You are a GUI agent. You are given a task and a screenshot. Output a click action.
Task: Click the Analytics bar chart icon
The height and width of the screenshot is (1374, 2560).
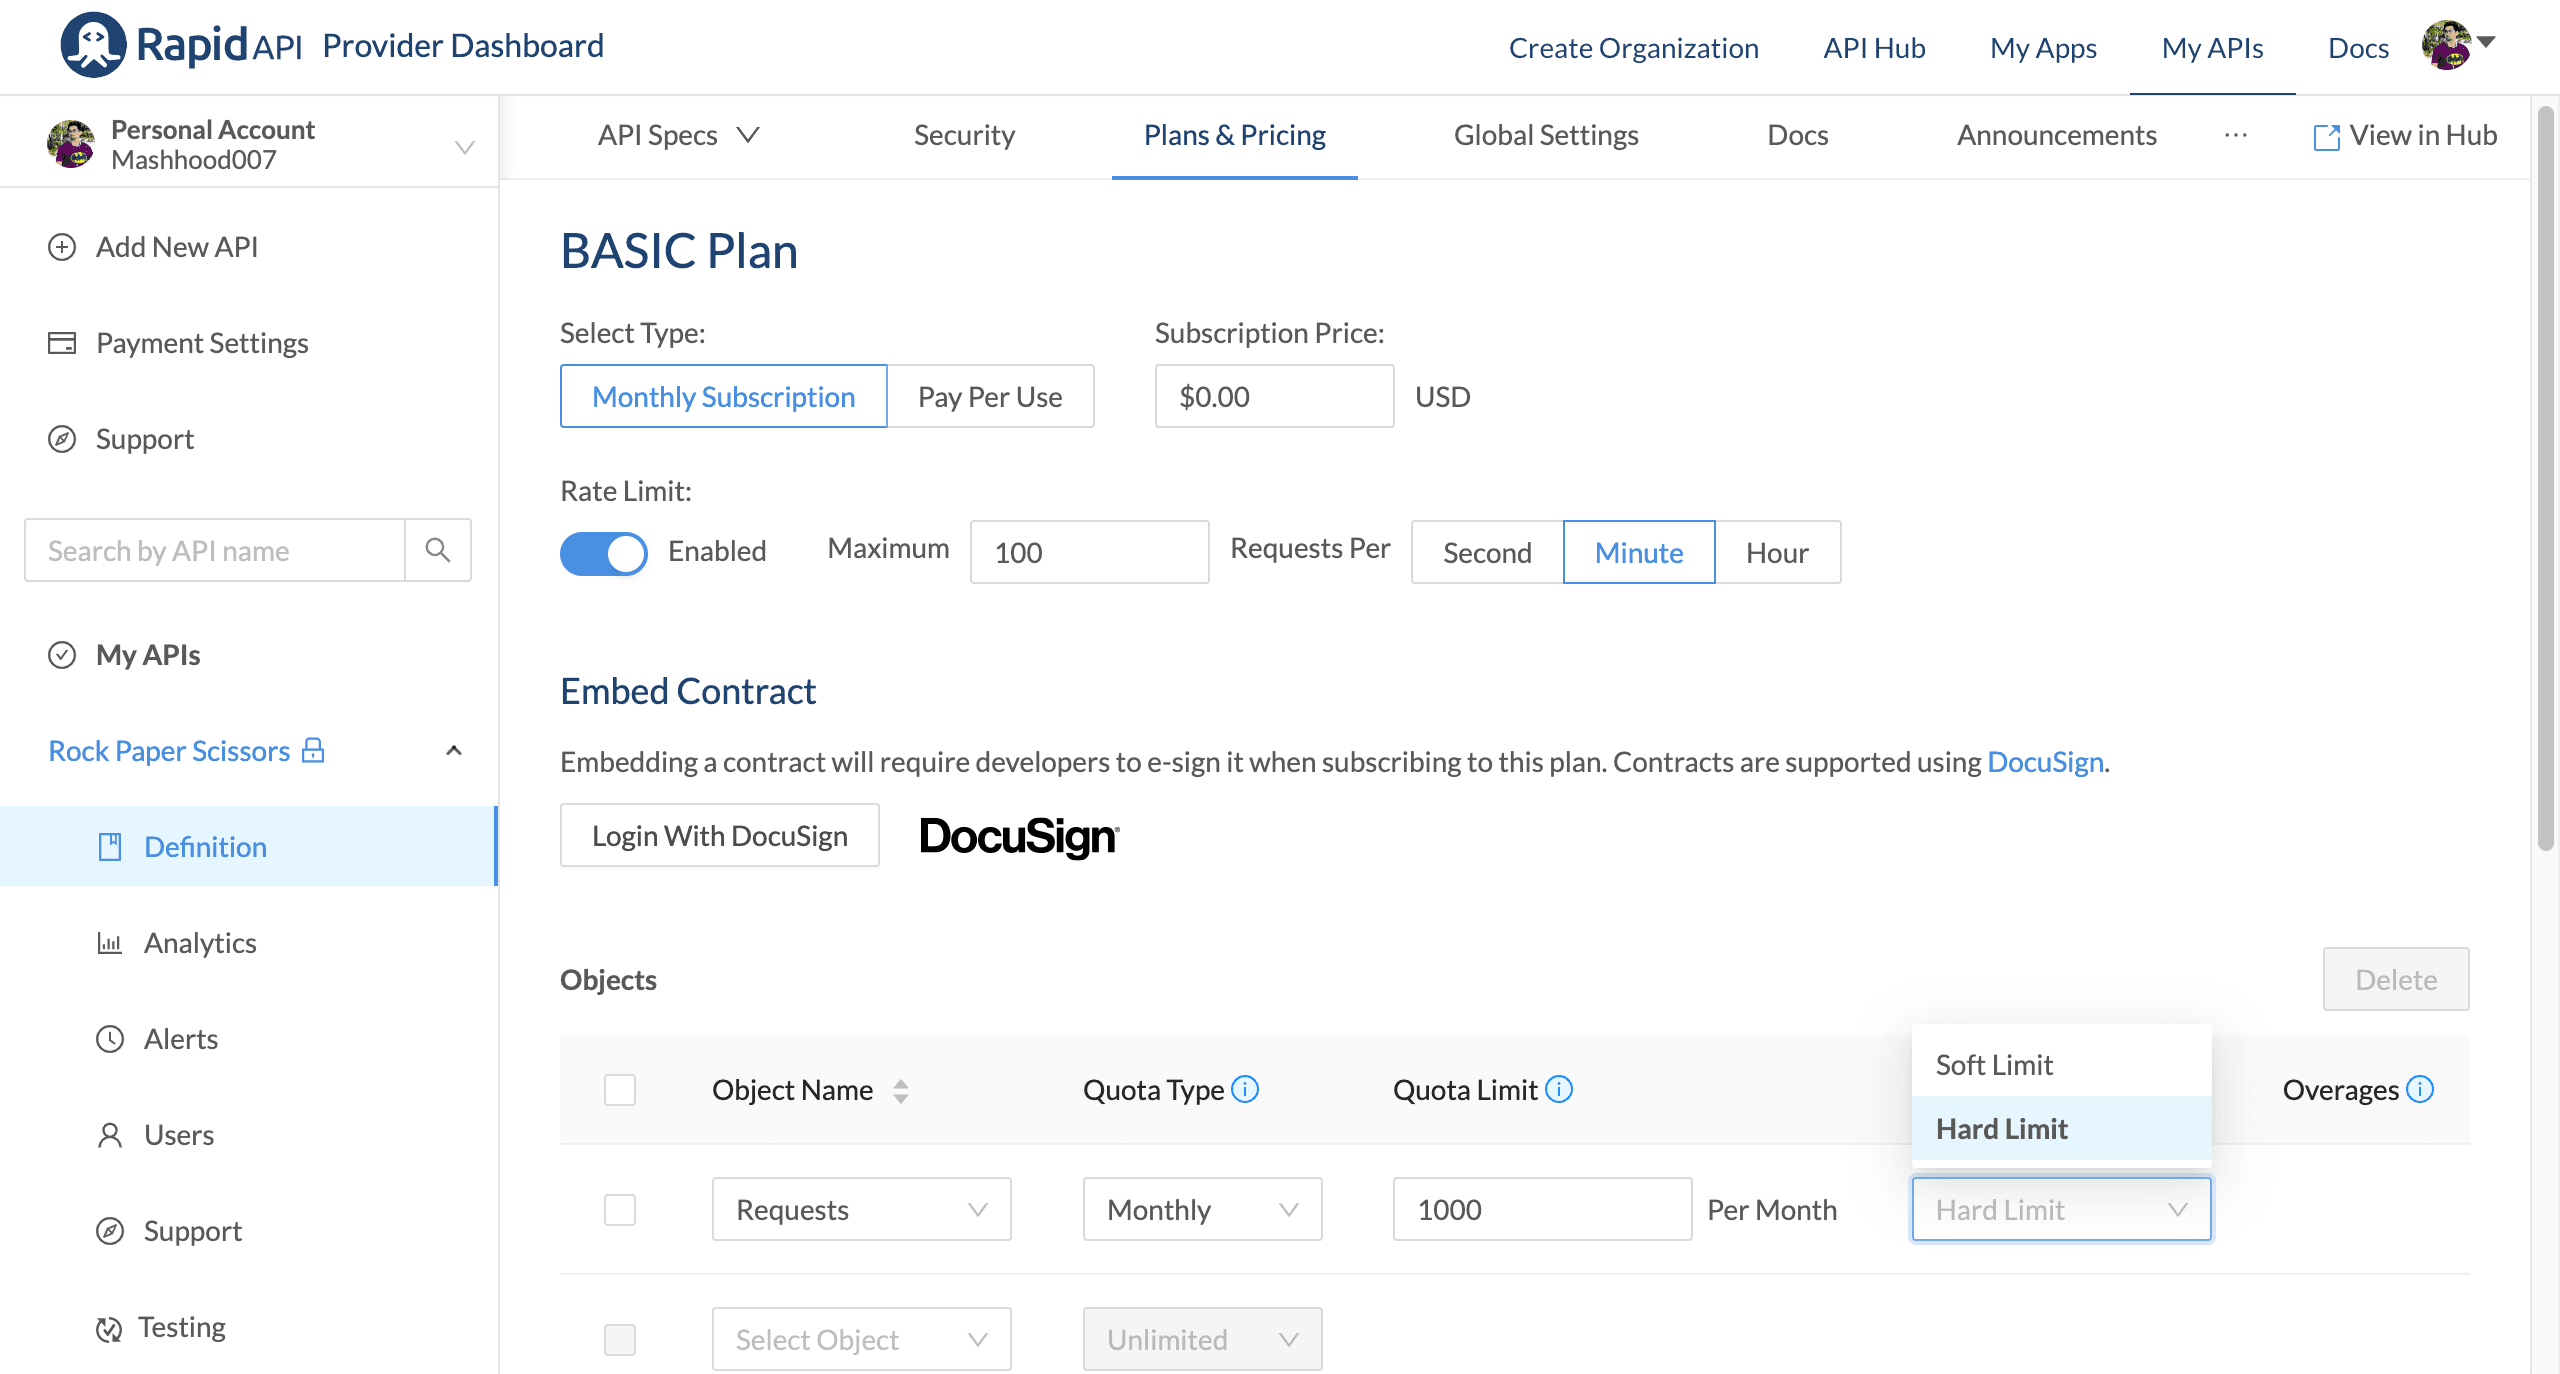(x=110, y=943)
